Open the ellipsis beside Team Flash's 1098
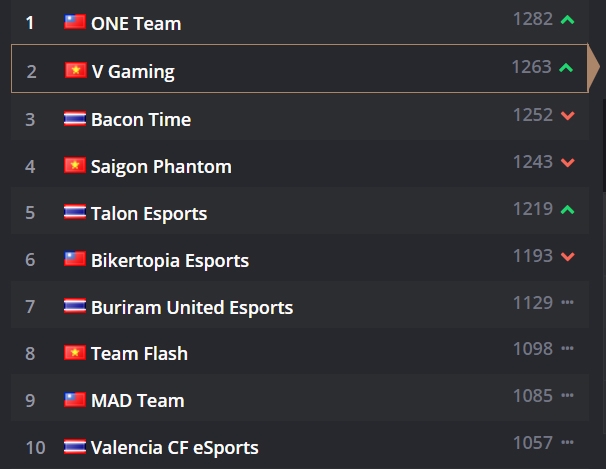Viewport: 606px width, 469px height. 567,348
